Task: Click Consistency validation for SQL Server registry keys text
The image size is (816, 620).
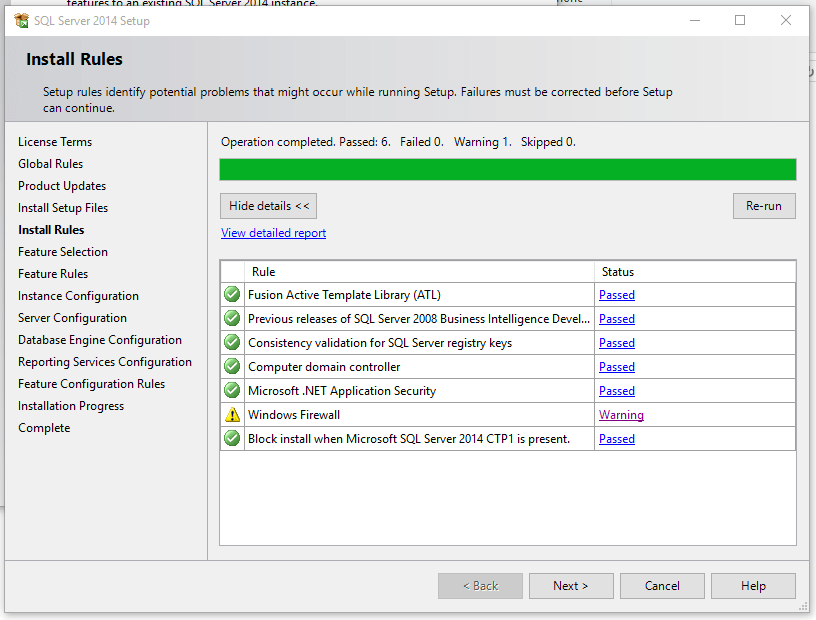Action: click(380, 343)
